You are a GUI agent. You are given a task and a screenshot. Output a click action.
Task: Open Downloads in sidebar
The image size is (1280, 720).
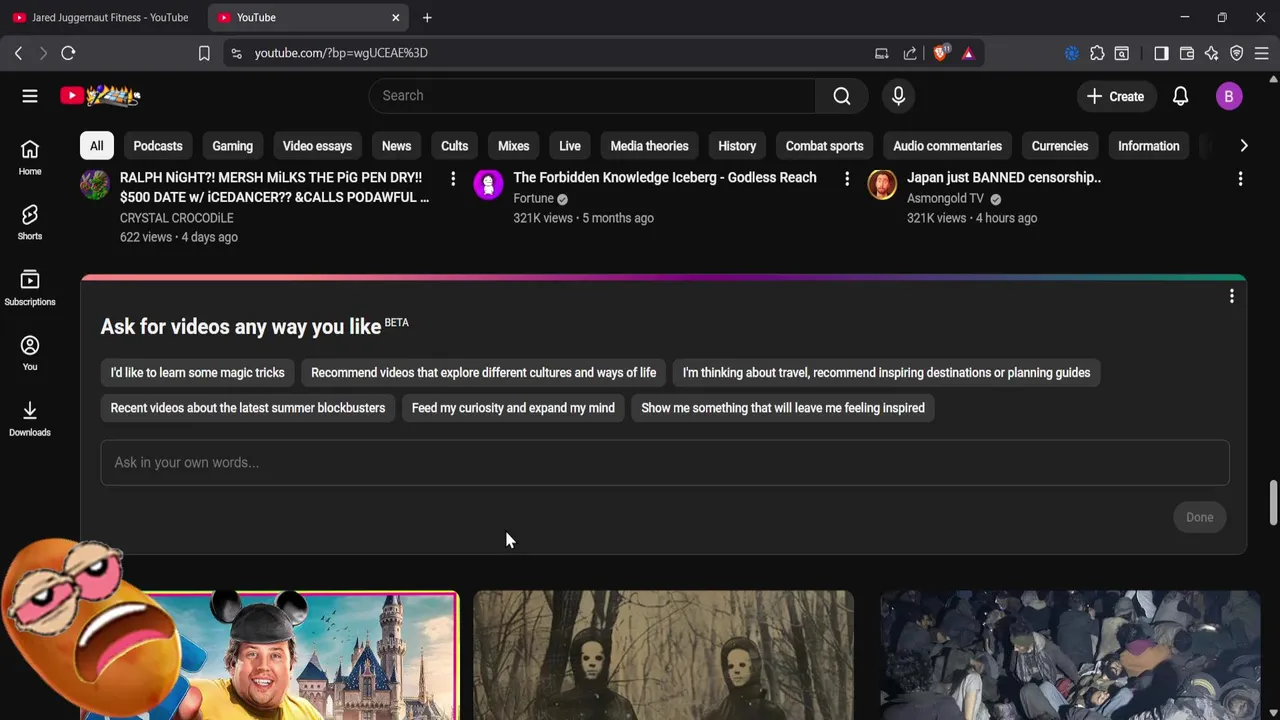[x=30, y=418]
